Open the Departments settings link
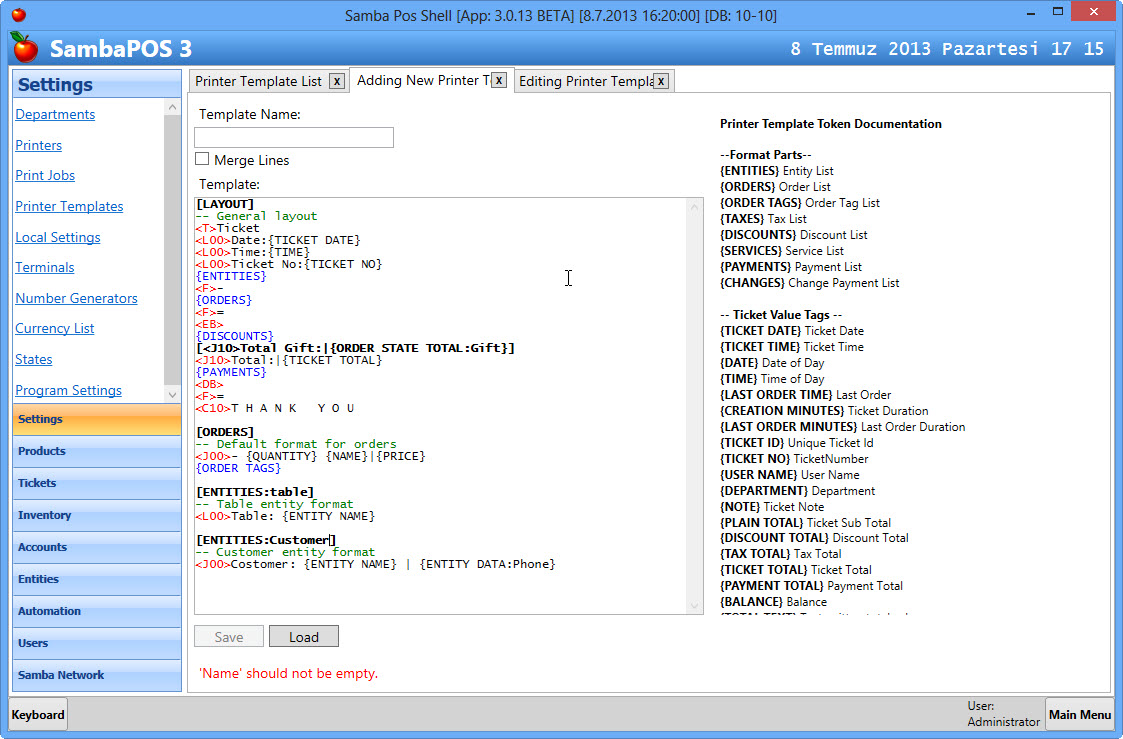 (55, 115)
